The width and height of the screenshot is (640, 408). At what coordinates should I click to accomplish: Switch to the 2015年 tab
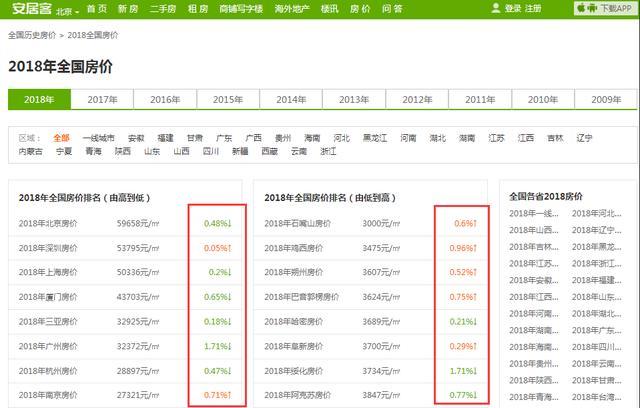pyautogui.click(x=228, y=100)
